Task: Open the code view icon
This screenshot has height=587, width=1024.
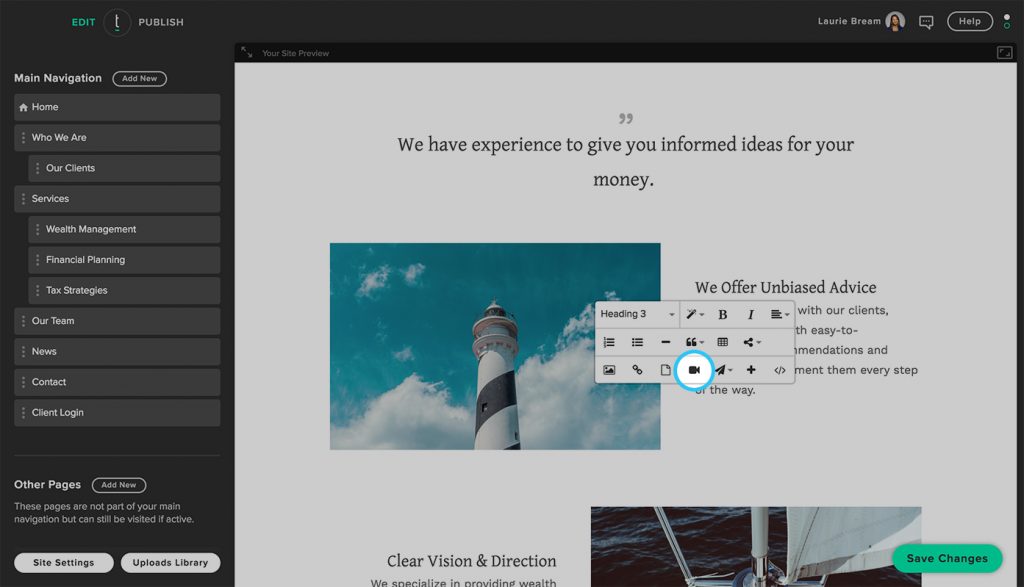Action: [x=780, y=370]
